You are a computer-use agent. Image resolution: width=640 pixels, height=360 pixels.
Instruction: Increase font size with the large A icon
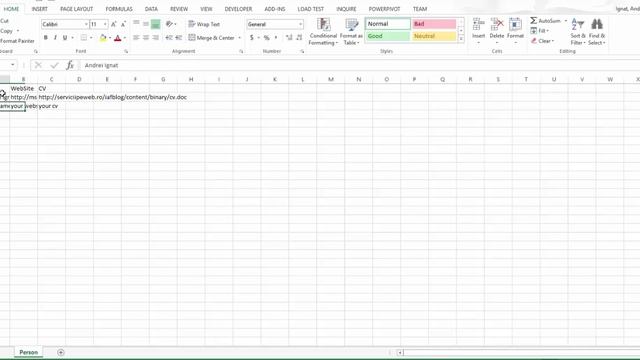click(x=113, y=24)
